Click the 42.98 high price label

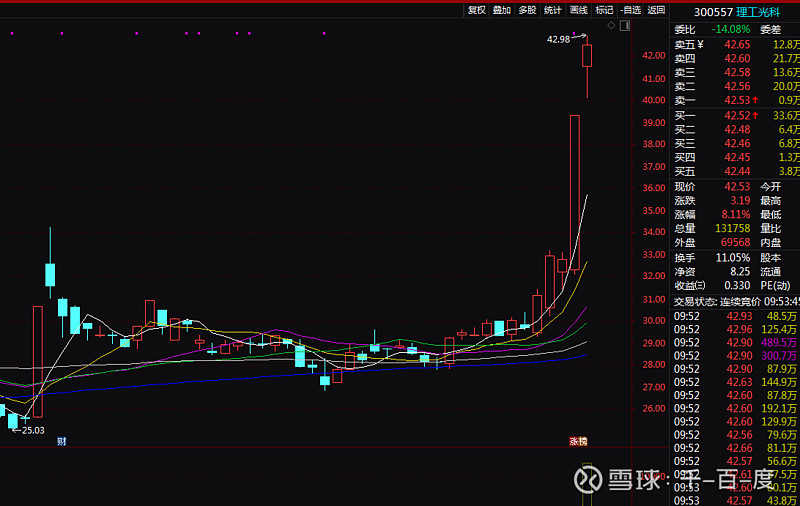tap(558, 39)
